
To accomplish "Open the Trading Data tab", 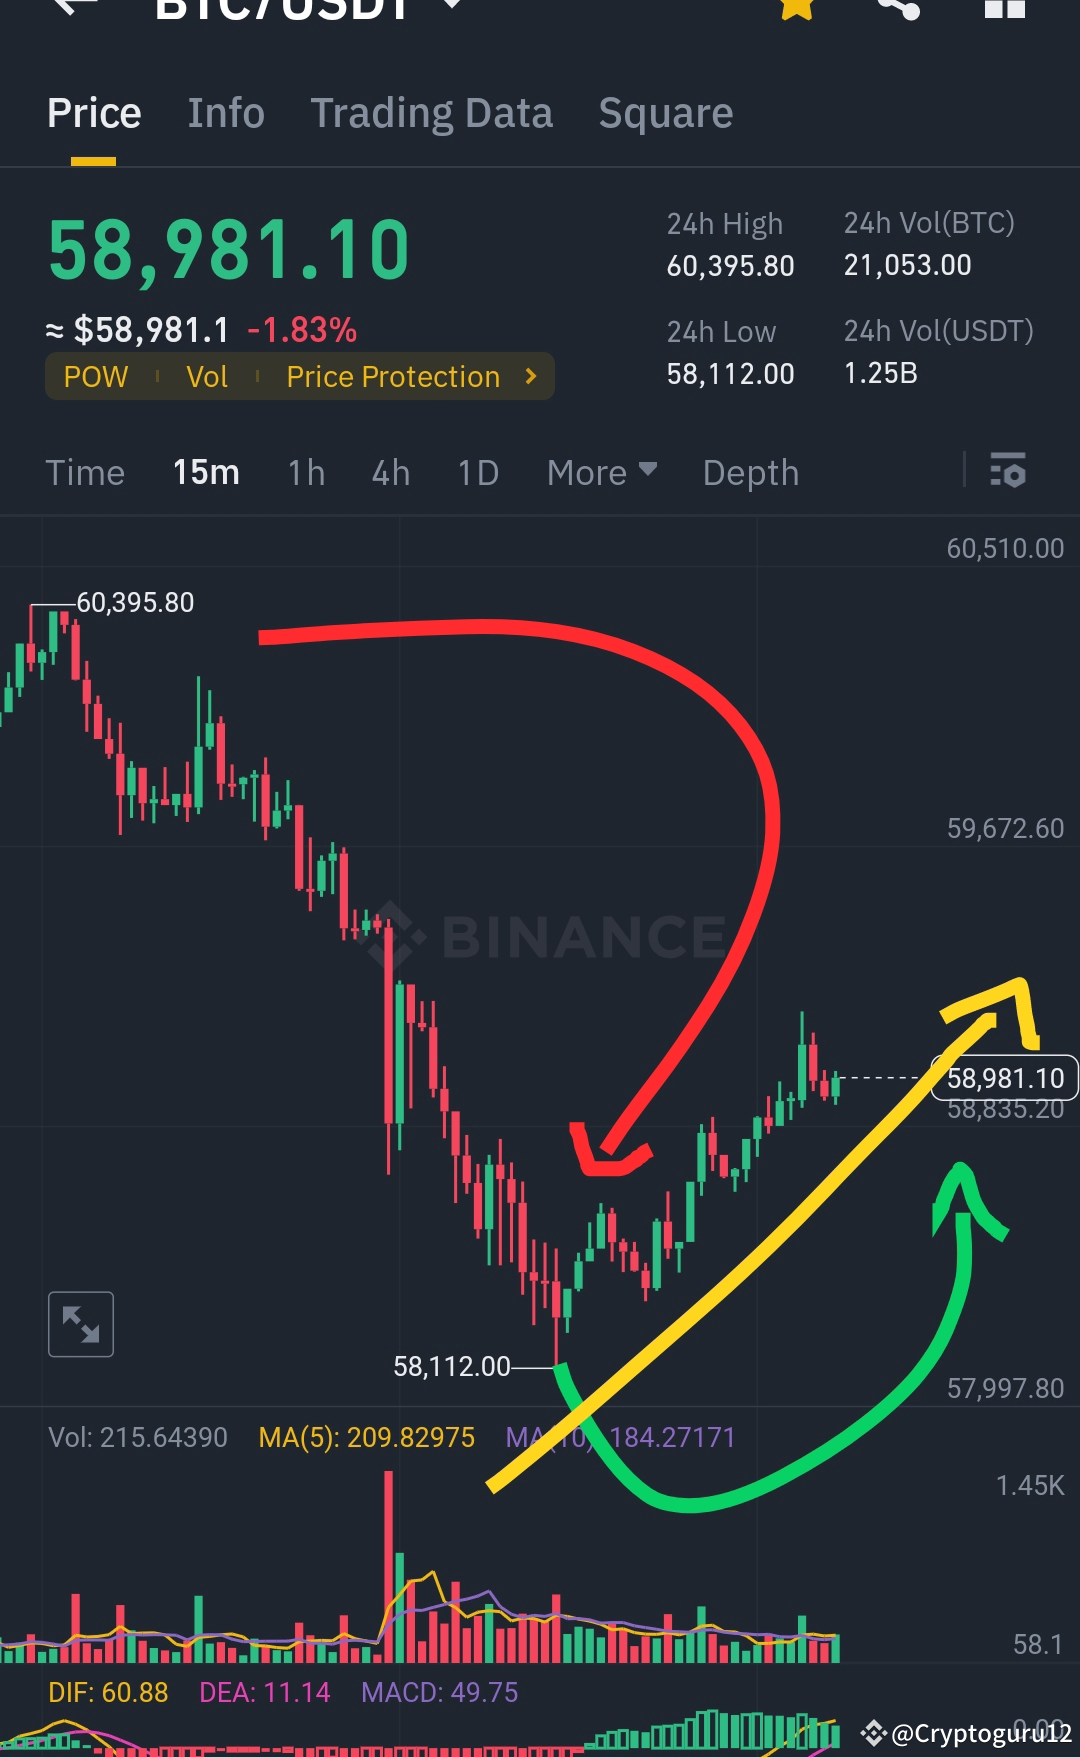I will pos(432,113).
